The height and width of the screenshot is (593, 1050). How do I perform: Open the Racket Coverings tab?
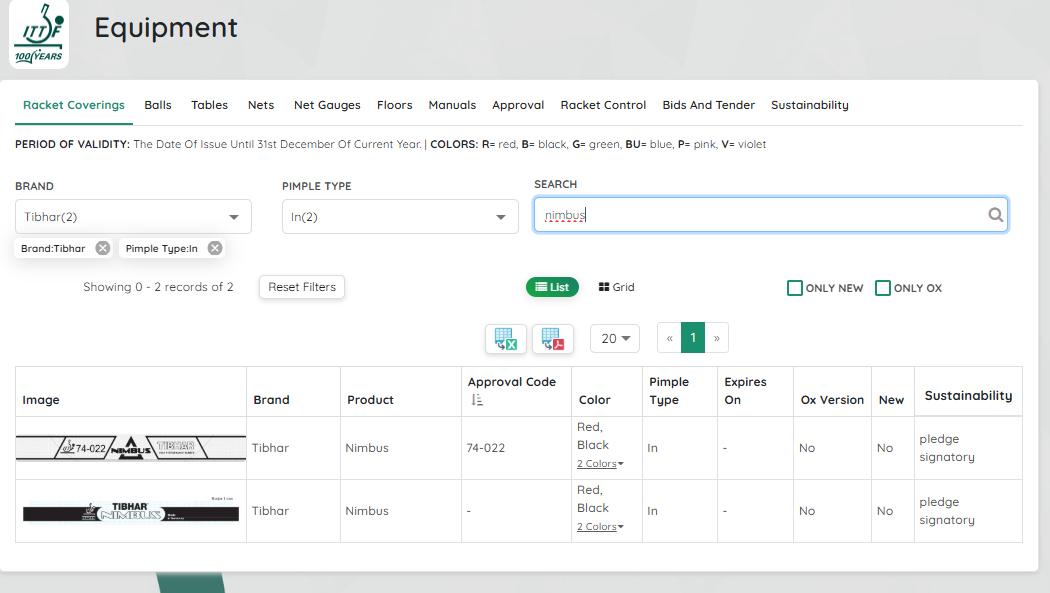tap(74, 105)
